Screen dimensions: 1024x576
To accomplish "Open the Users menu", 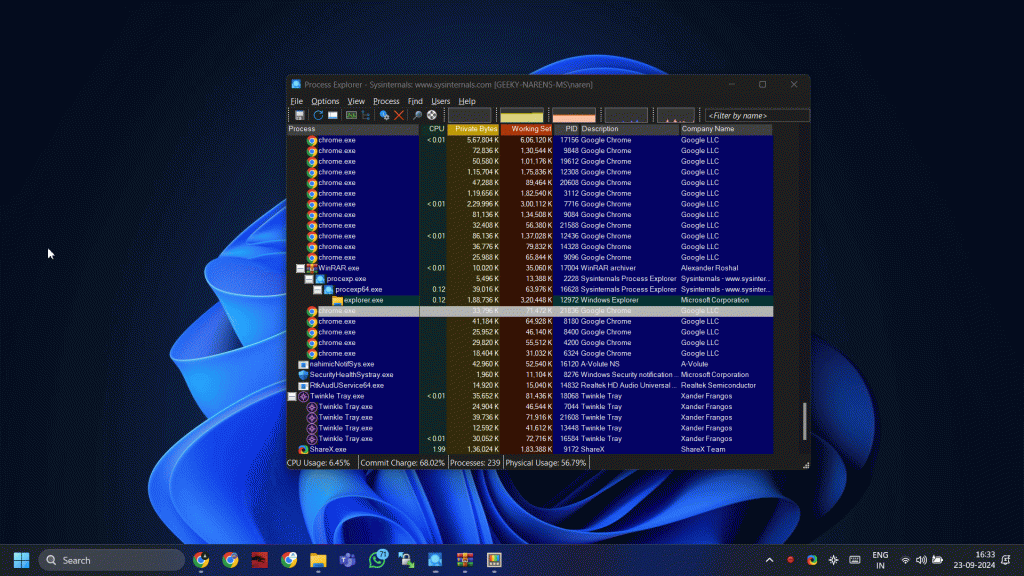I will coord(439,101).
